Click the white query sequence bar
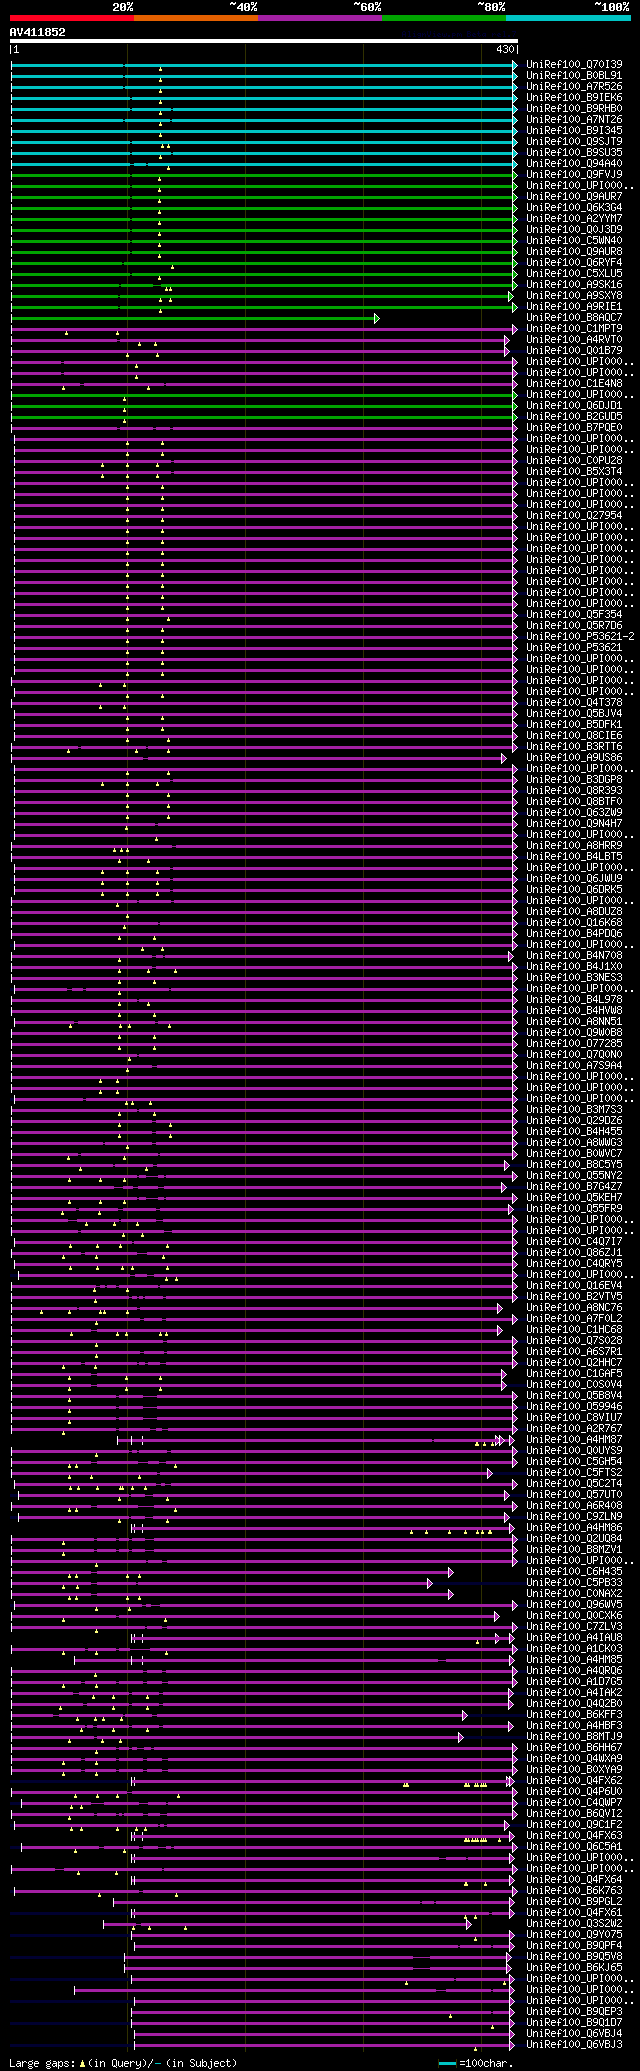This screenshot has width=640, height=2071. [263, 42]
